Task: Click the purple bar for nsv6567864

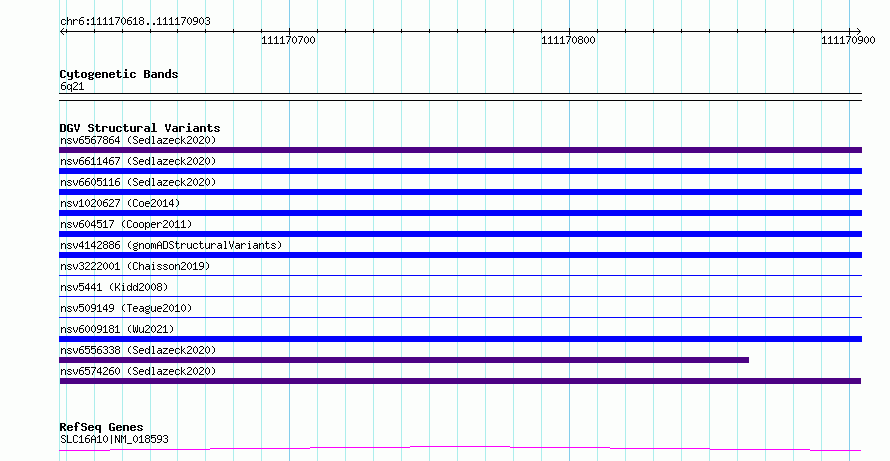Action: 460,150
